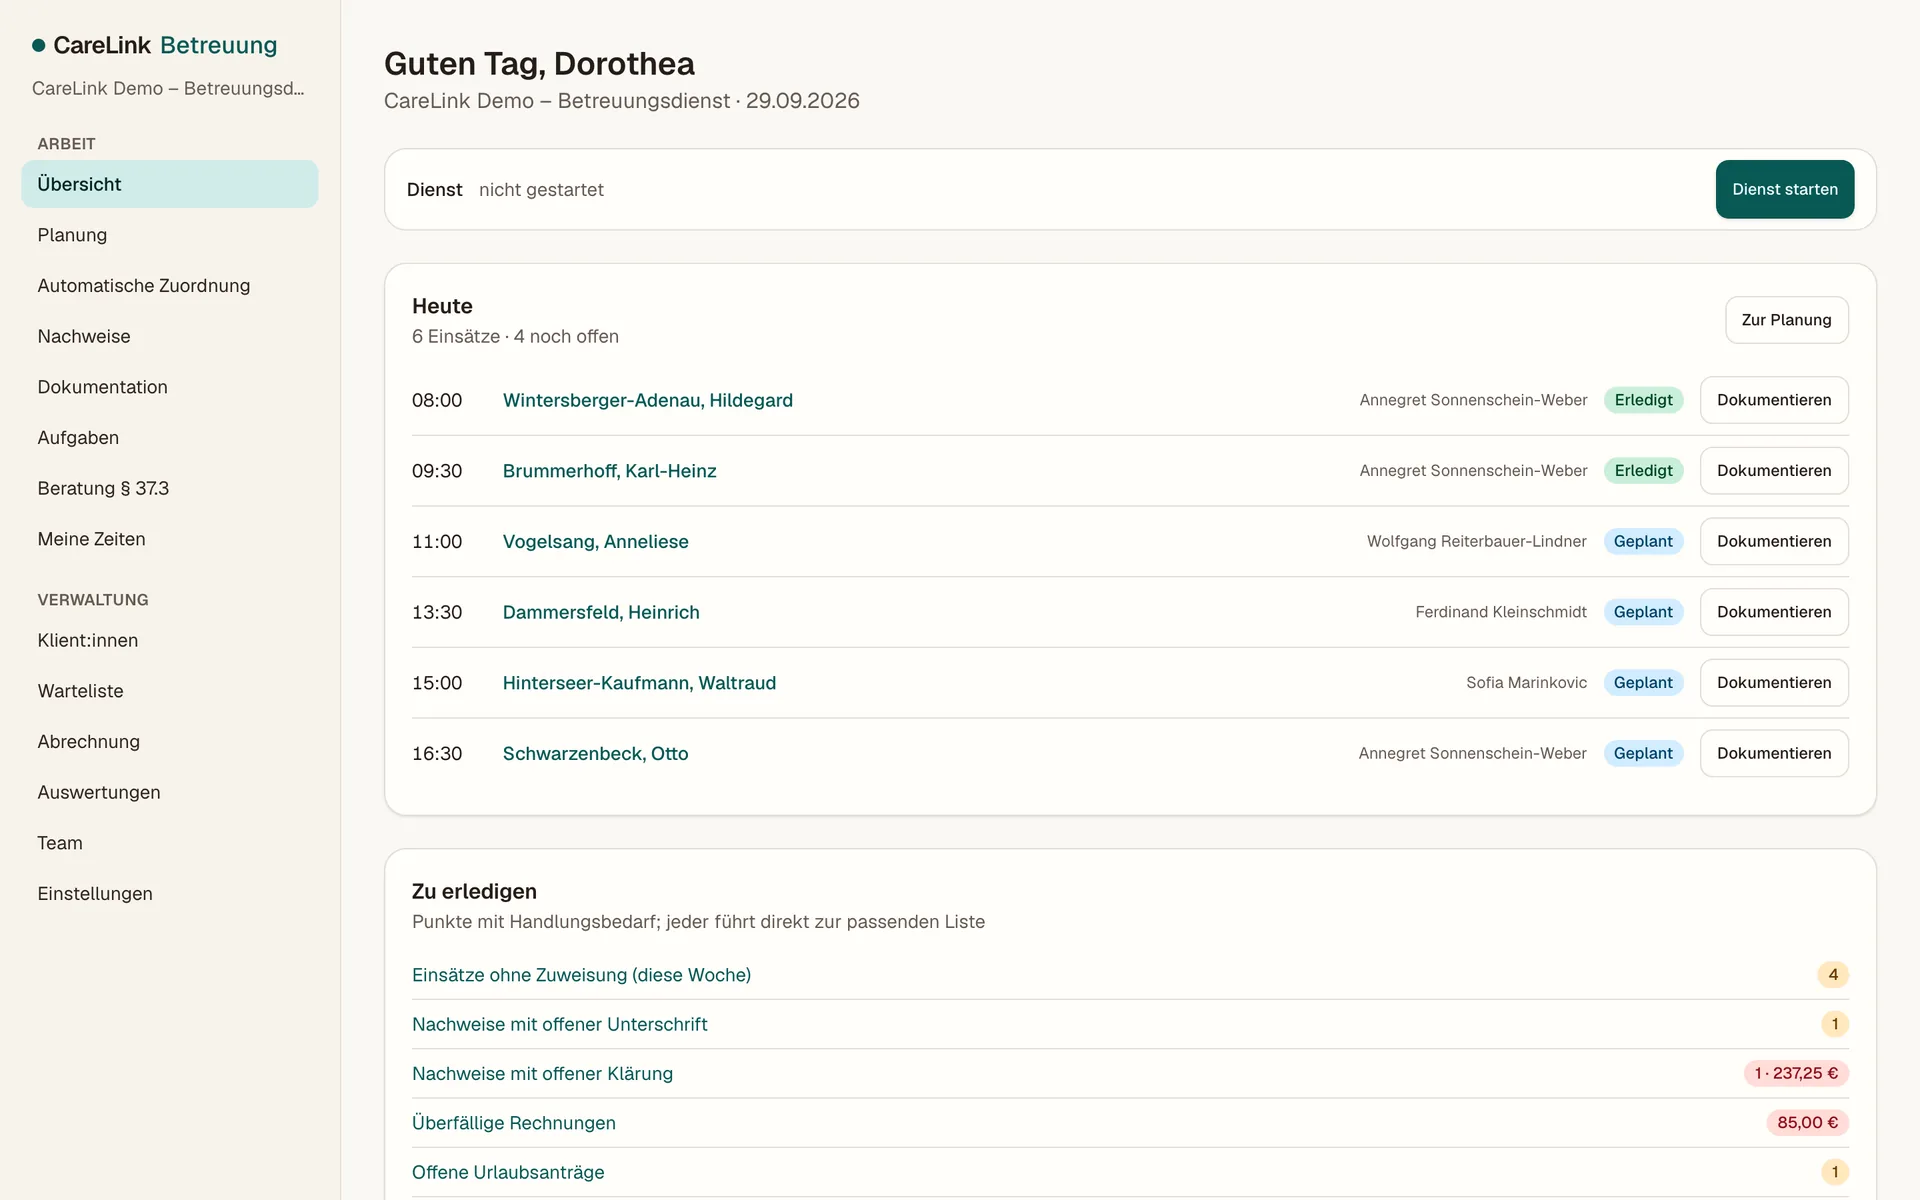Document the 11:00 Vogelsang visit

1774,541
